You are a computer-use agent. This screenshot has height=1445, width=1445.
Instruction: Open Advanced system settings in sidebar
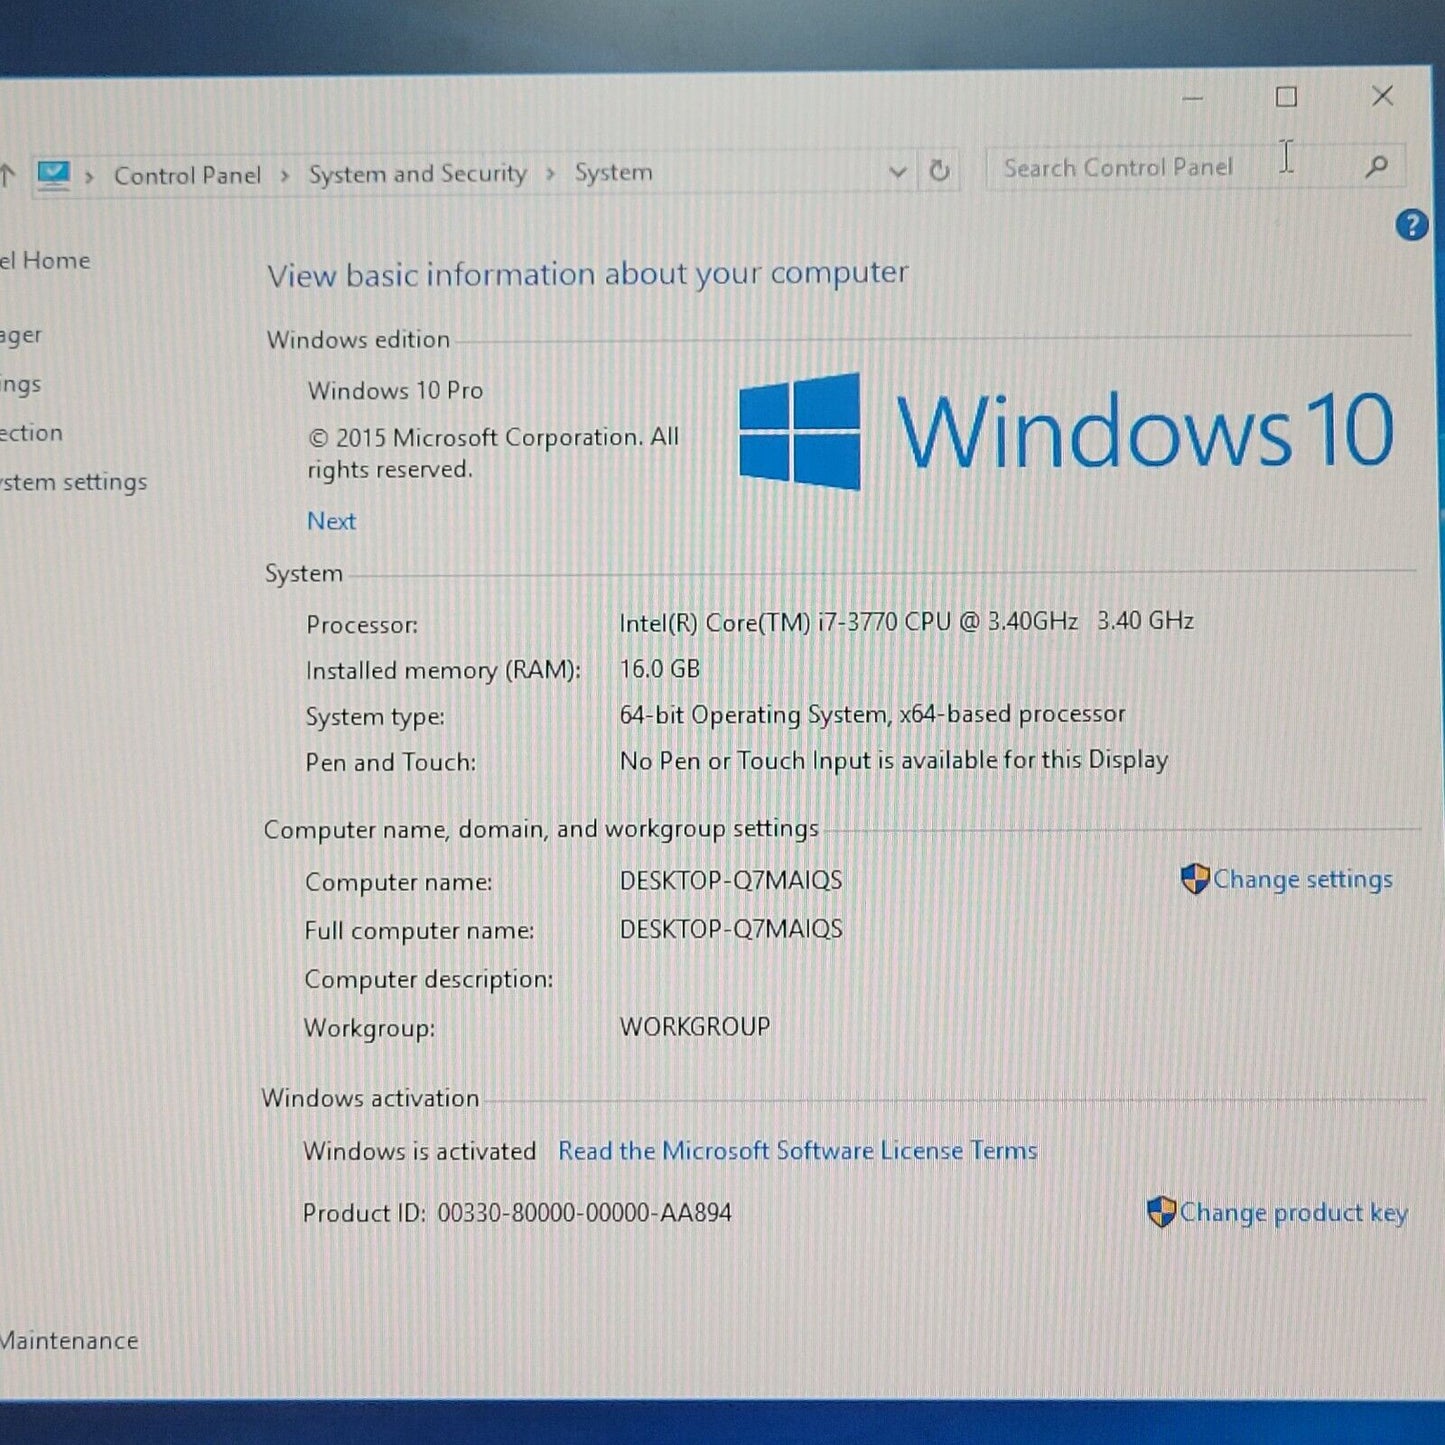(x=74, y=482)
